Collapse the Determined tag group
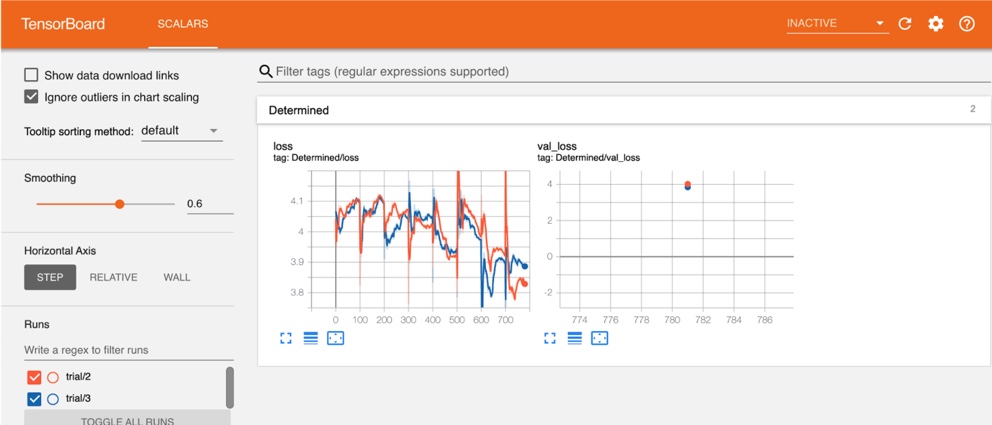The width and height of the screenshot is (992, 425). (623, 110)
